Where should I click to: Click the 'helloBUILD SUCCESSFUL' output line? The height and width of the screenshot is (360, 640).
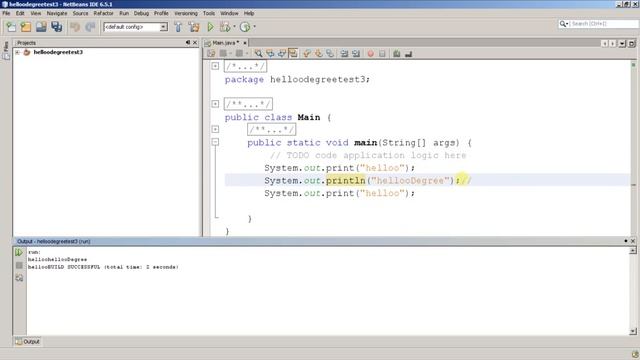pyautogui.click(x=103, y=267)
